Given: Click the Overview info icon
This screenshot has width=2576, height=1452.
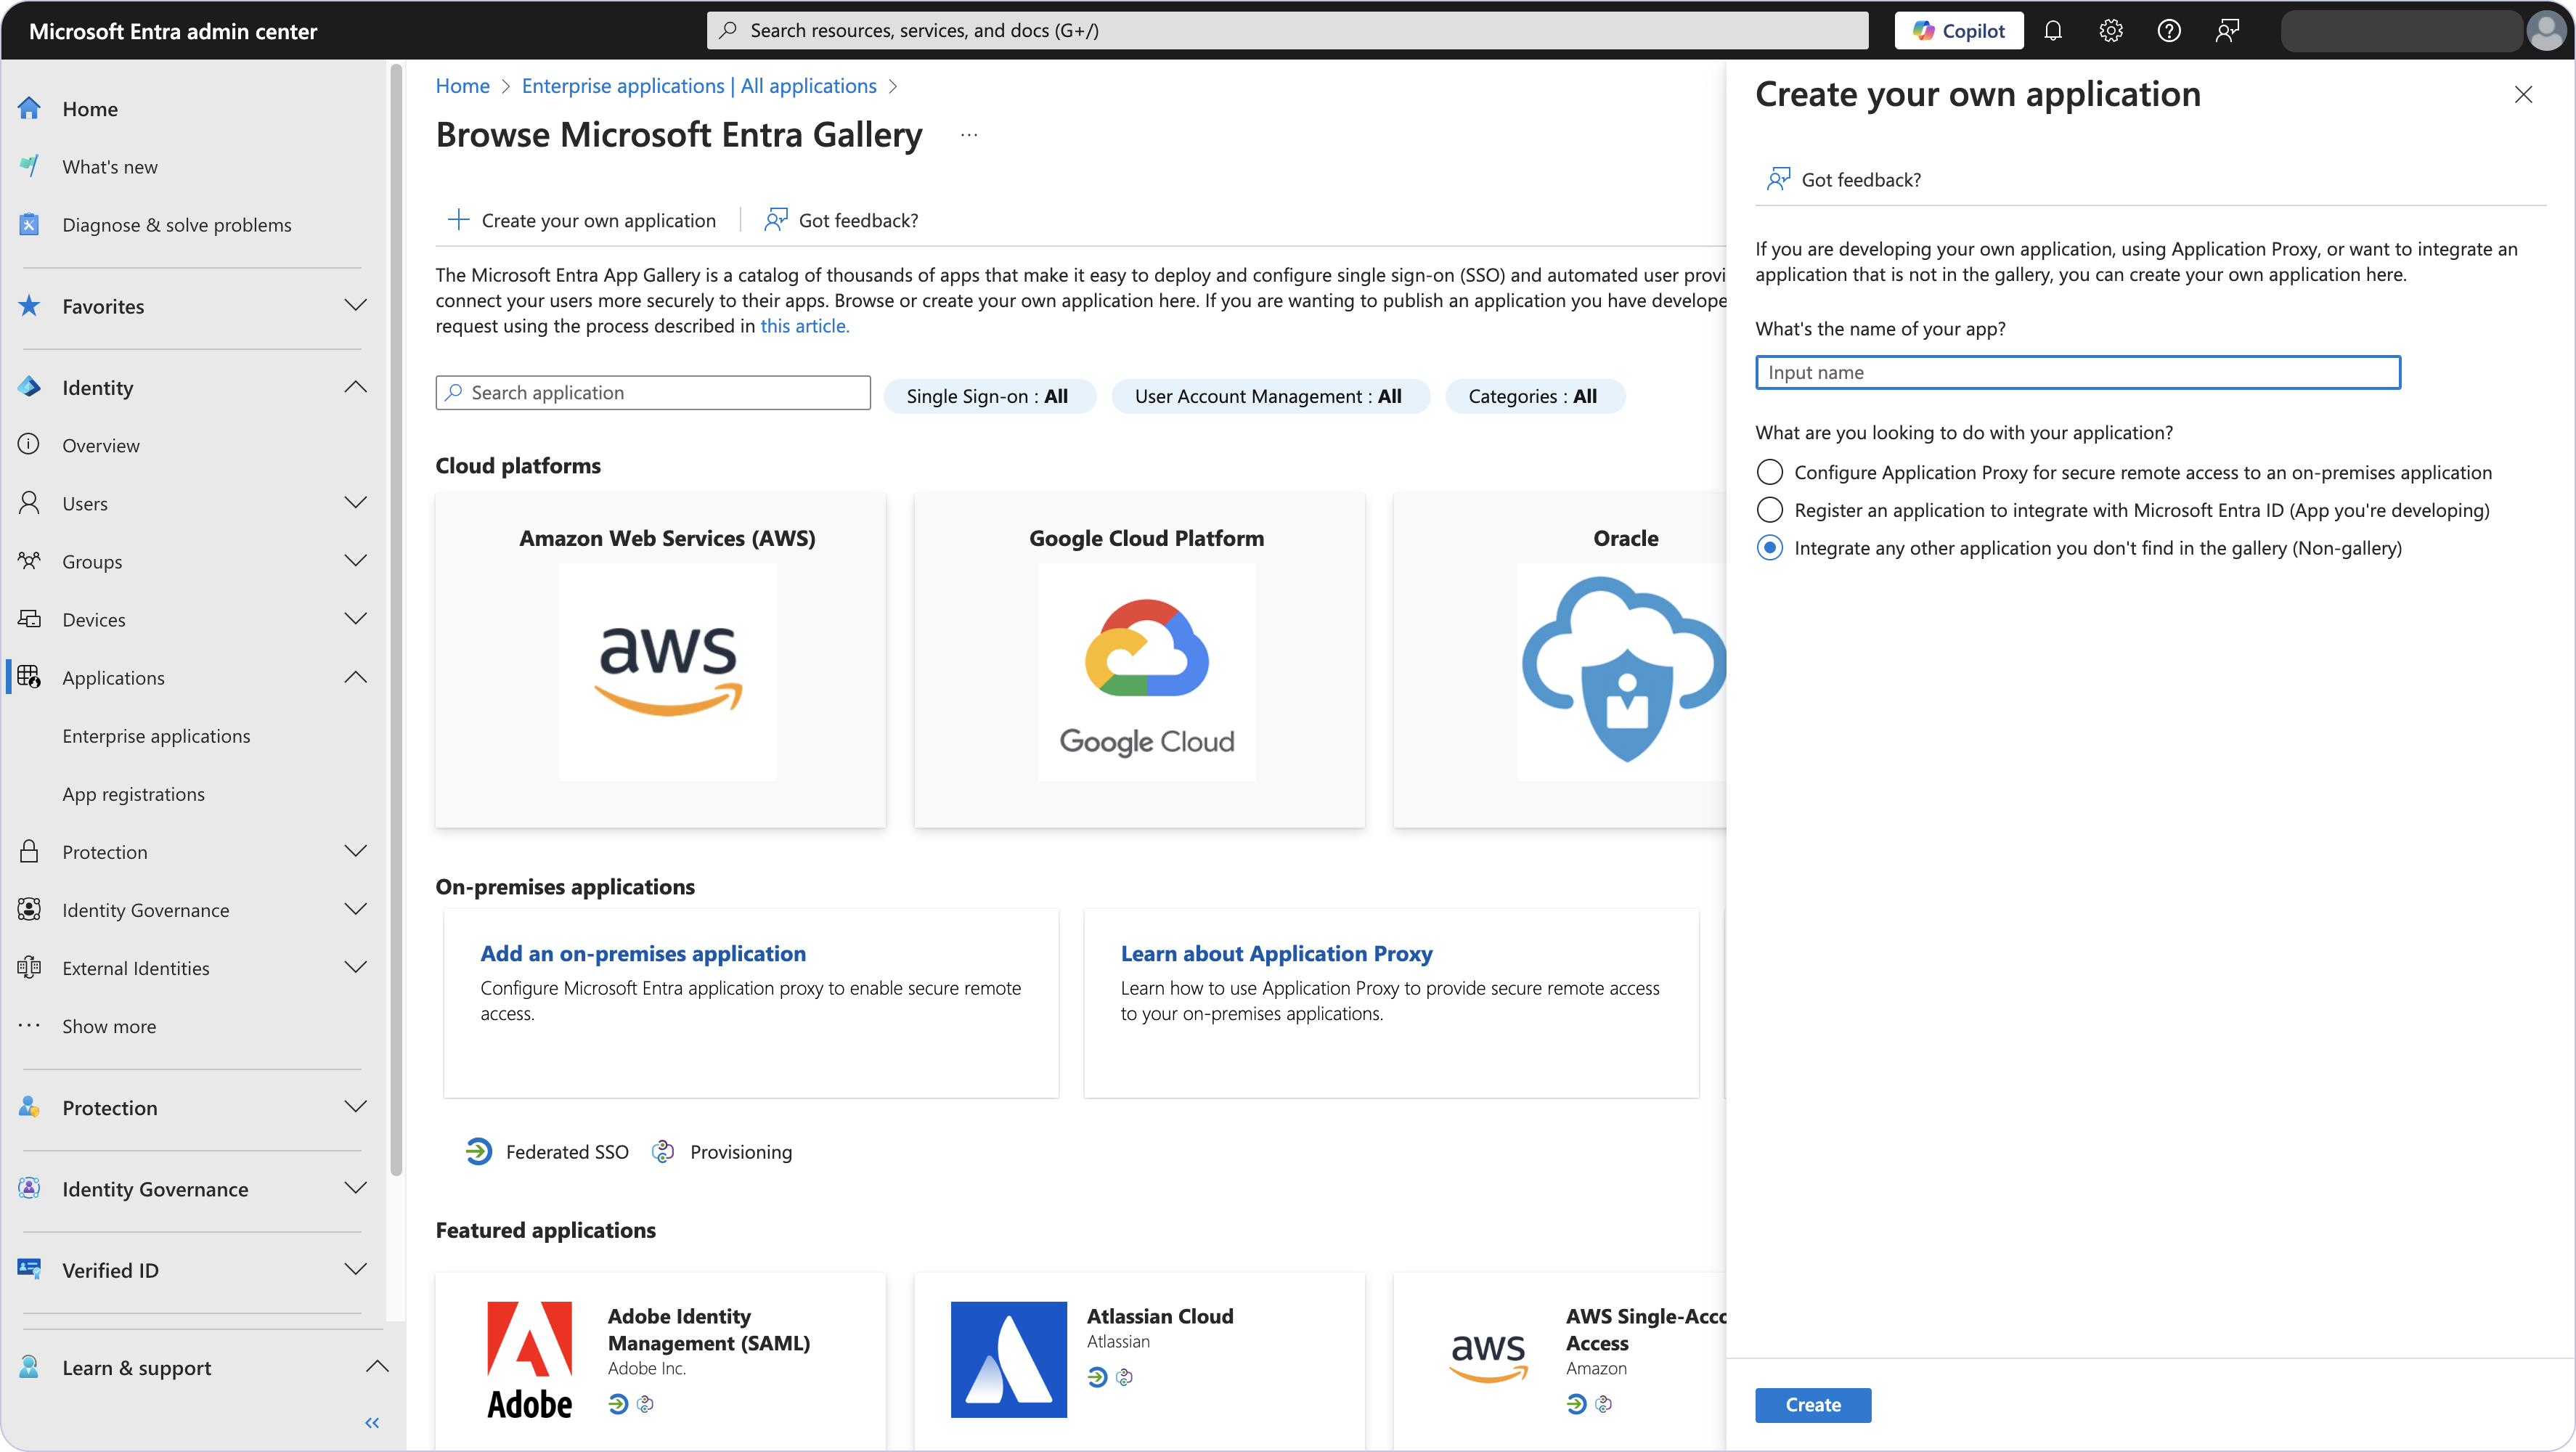Looking at the screenshot, I should pyautogui.click(x=29, y=444).
